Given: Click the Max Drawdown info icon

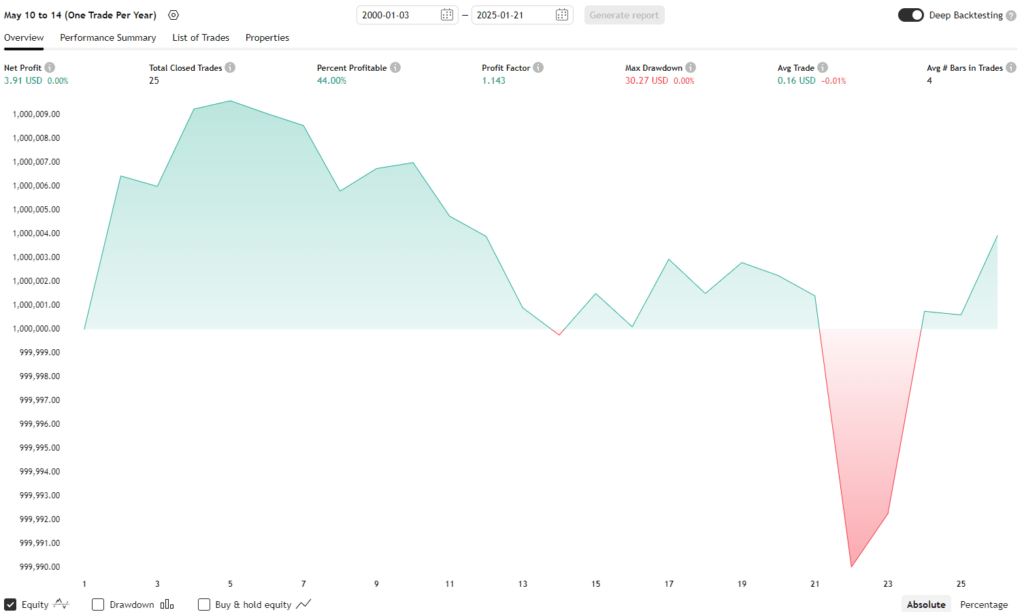Looking at the screenshot, I should click(x=691, y=68).
